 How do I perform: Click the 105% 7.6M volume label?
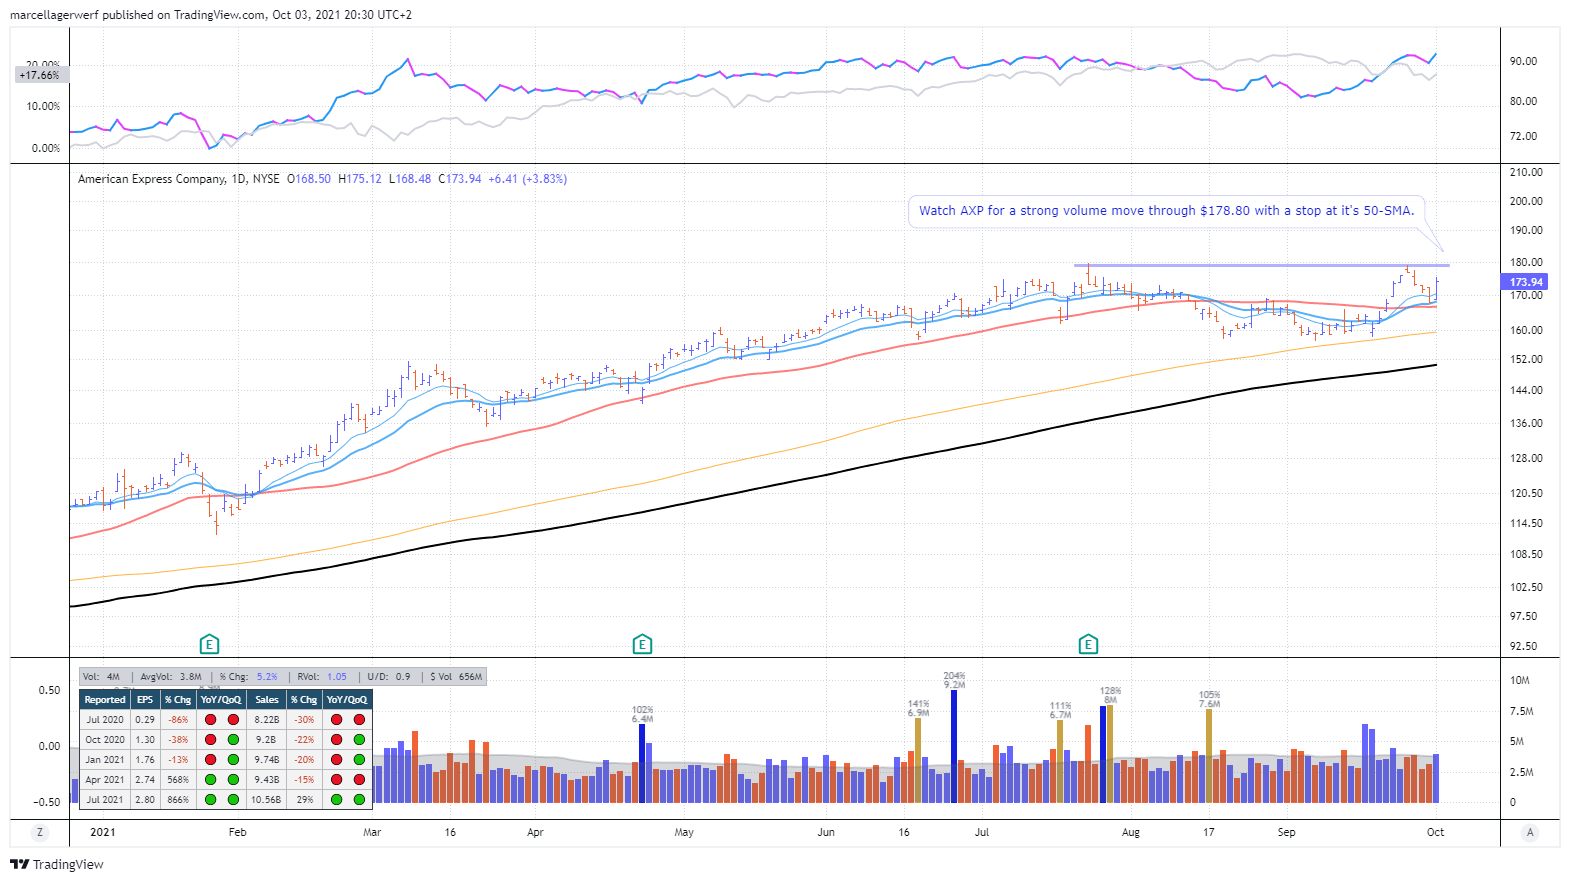coord(1209,699)
